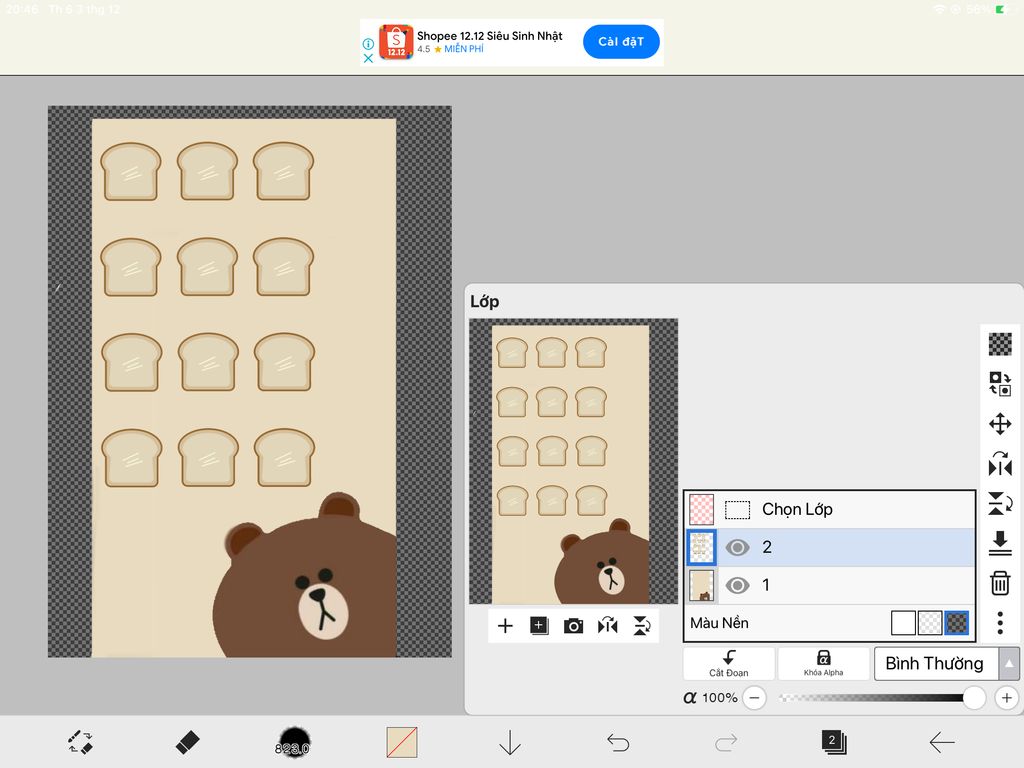Flip layer vertically under the preview
1024x768 pixels.
click(642, 626)
